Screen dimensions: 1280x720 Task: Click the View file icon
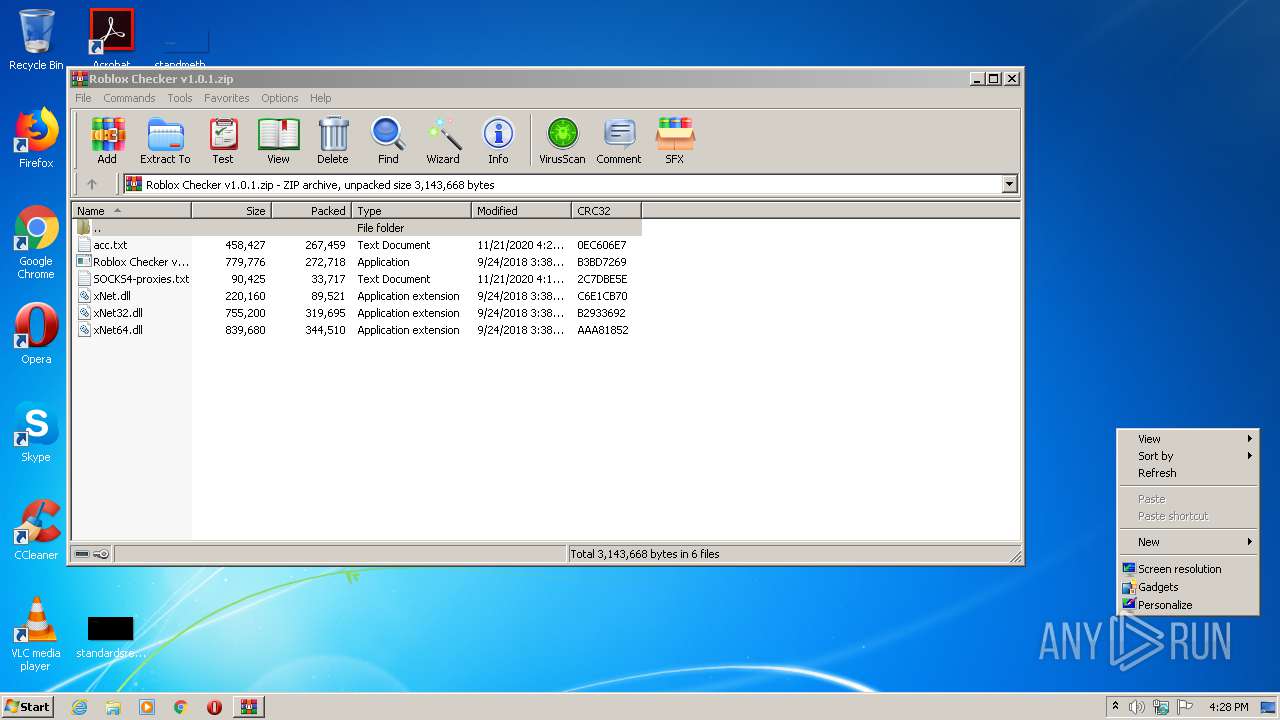coord(278,141)
